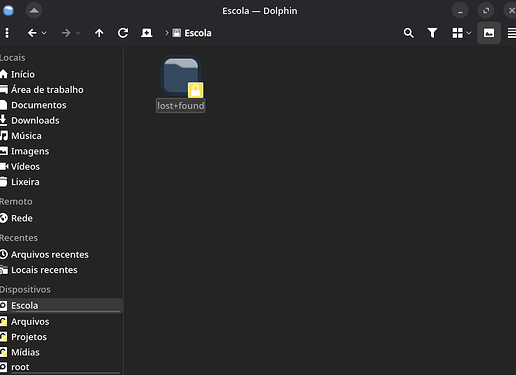Toggle the keep-above window arrow button
This screenshot has height=375, width=516.
click(34, 11)
